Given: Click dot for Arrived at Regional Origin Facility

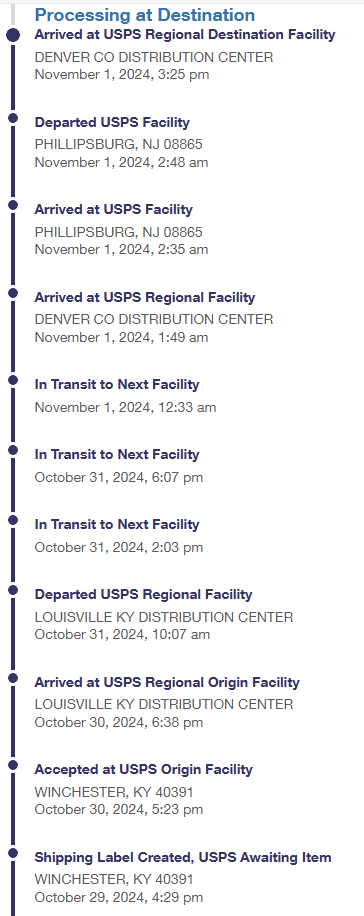Looking at the screenshot, I should click(x=13, y=678).
